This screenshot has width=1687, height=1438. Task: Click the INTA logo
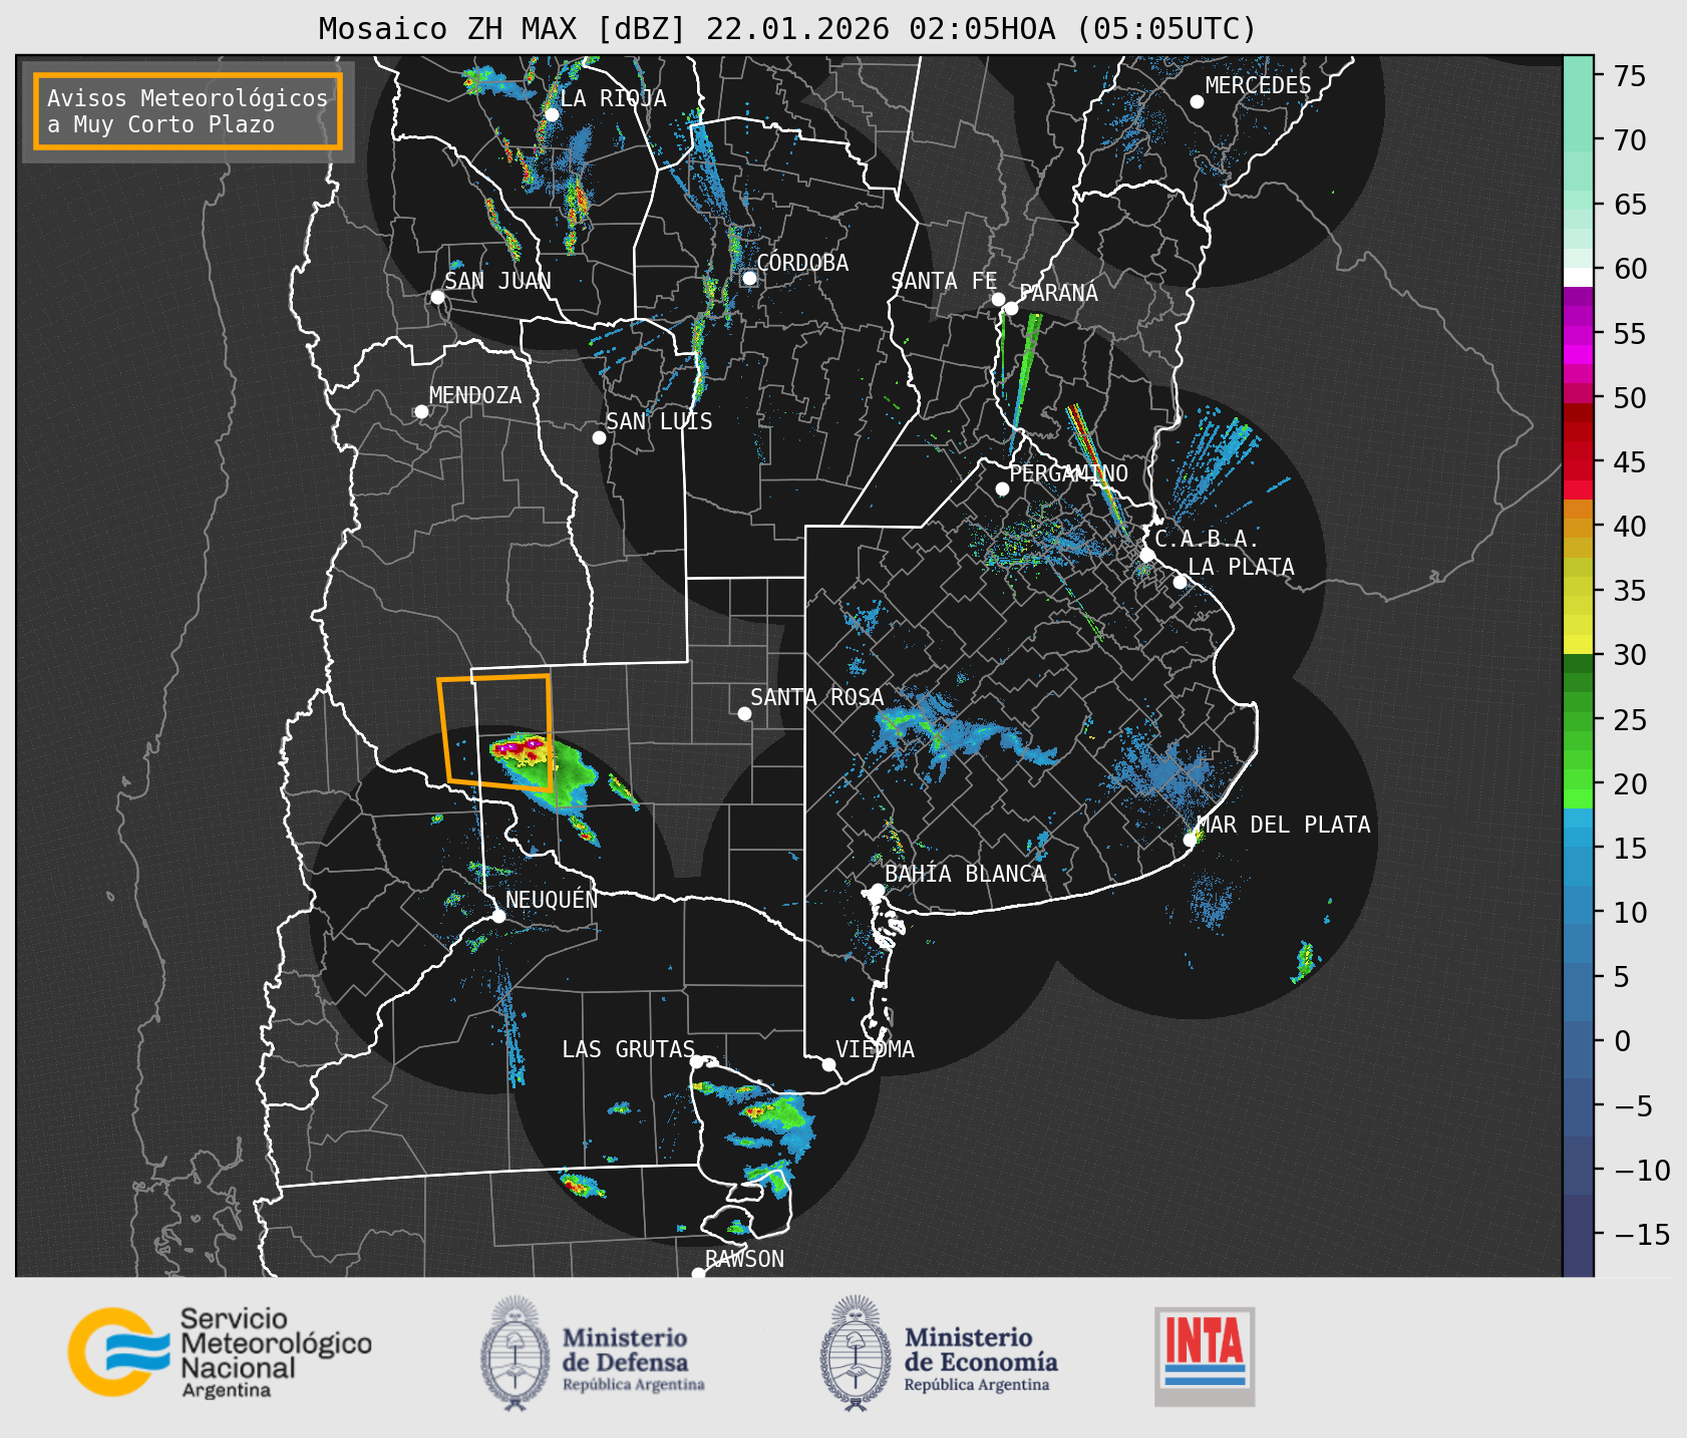1204,1357
